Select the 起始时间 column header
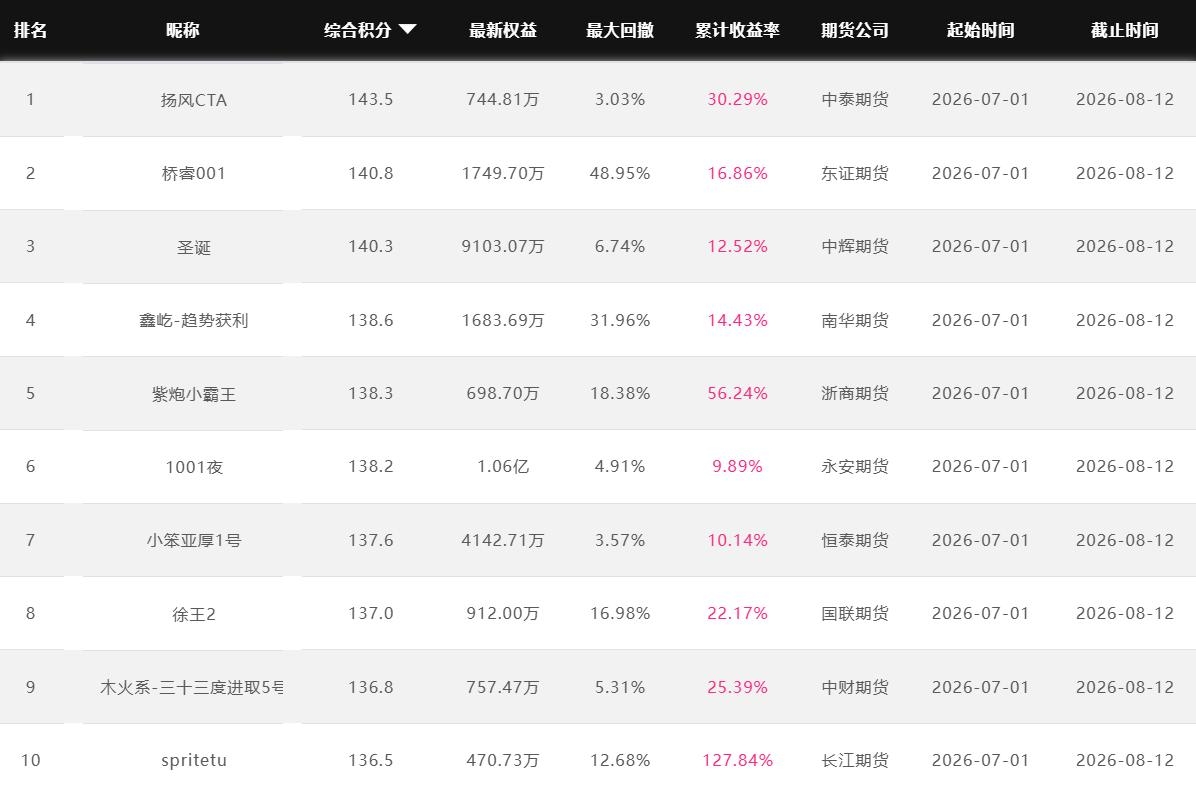 980,30
